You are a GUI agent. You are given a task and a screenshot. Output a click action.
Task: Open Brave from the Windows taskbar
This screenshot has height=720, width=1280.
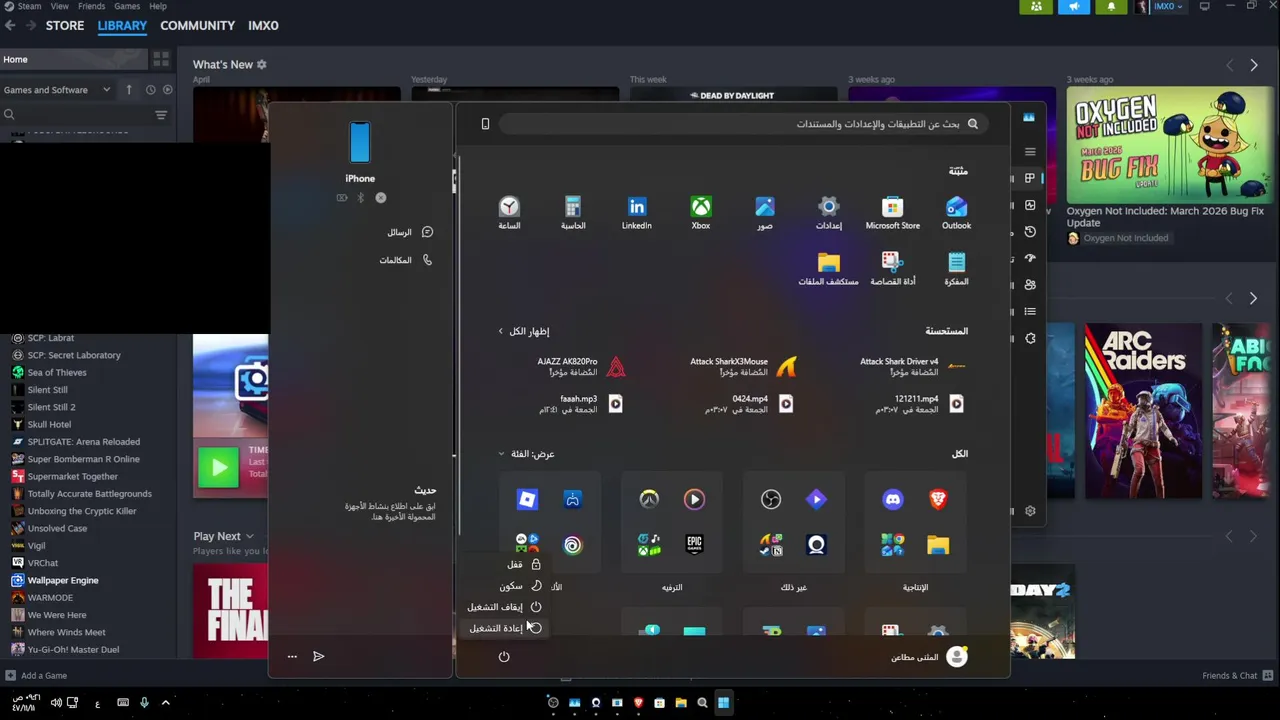[x=638, y=703]
